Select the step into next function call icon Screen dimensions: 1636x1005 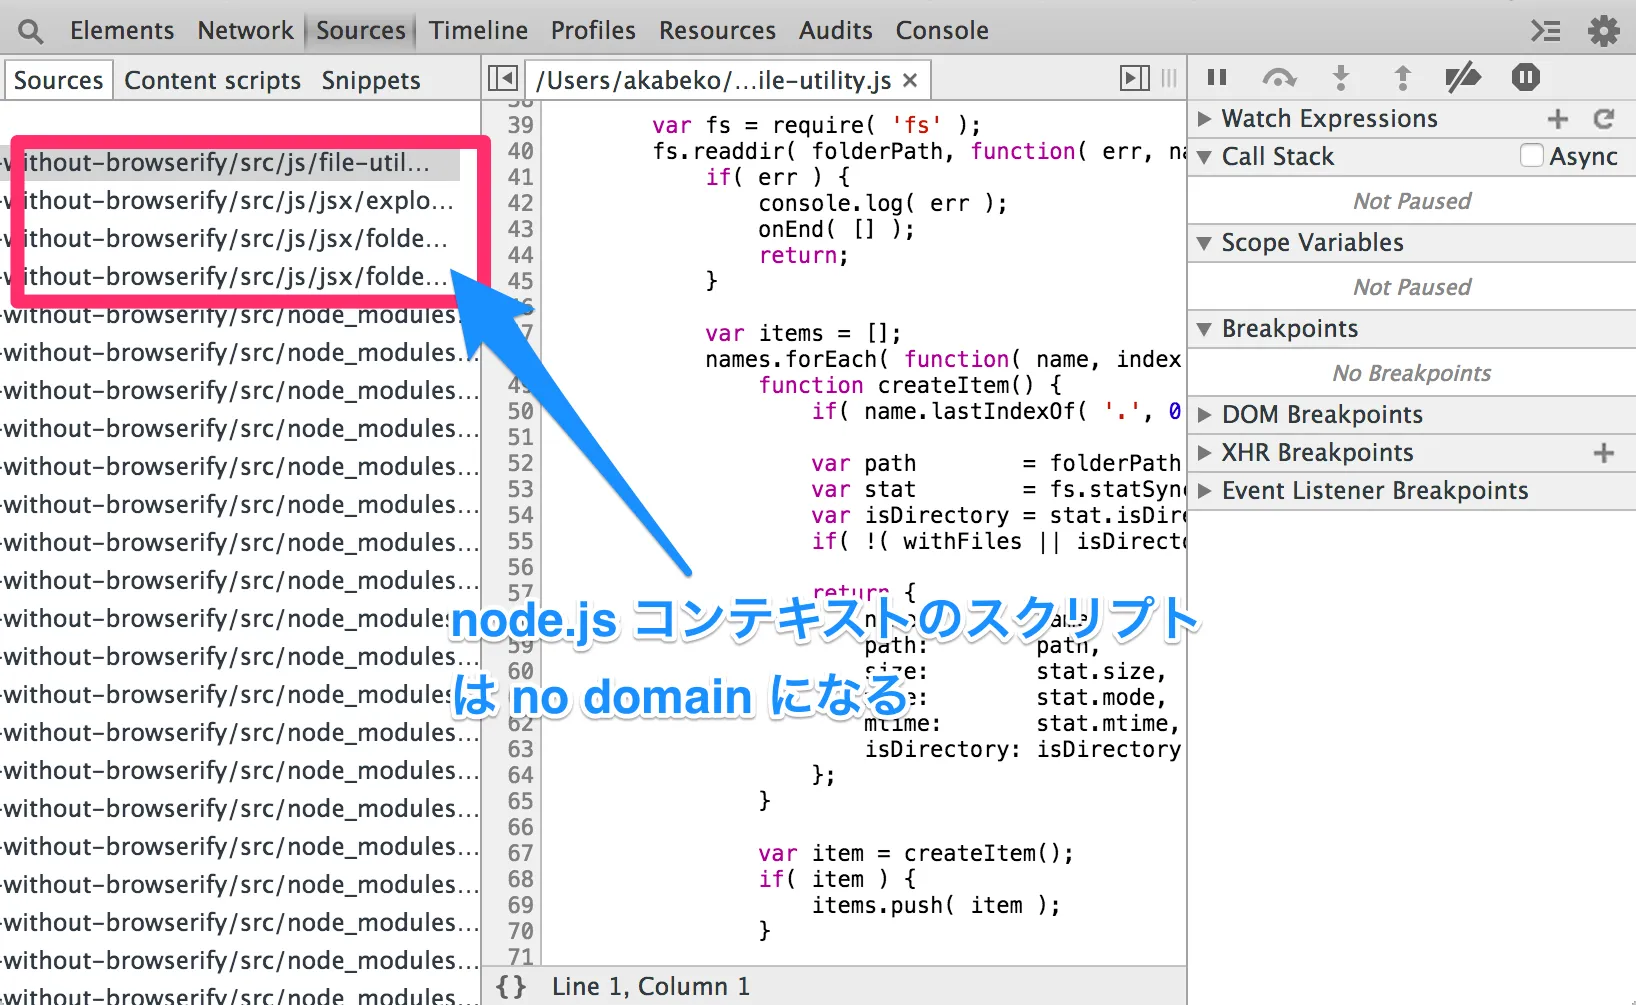point(1340,78)
